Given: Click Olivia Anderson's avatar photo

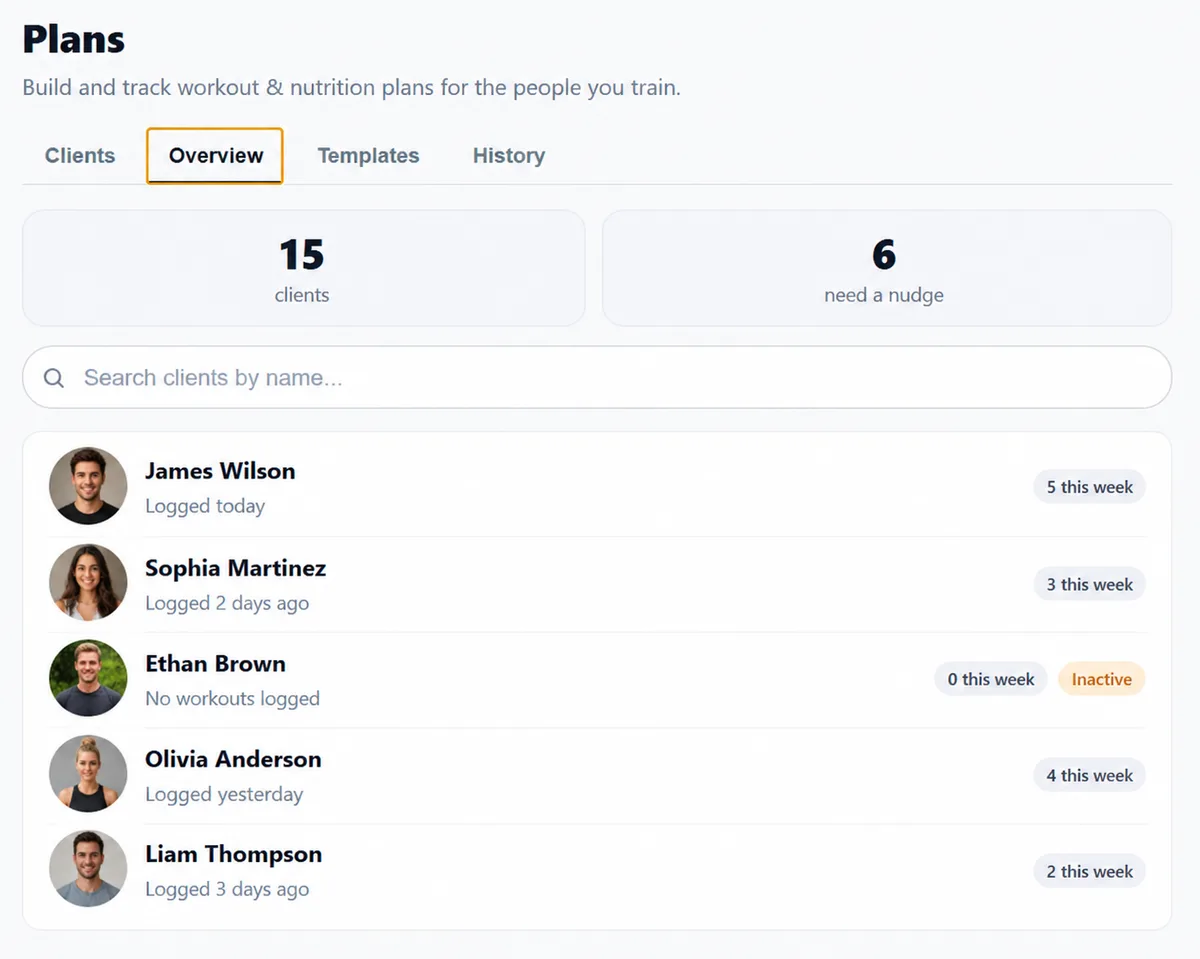Looking at the screenshot, I should click(x=88, y=774).
